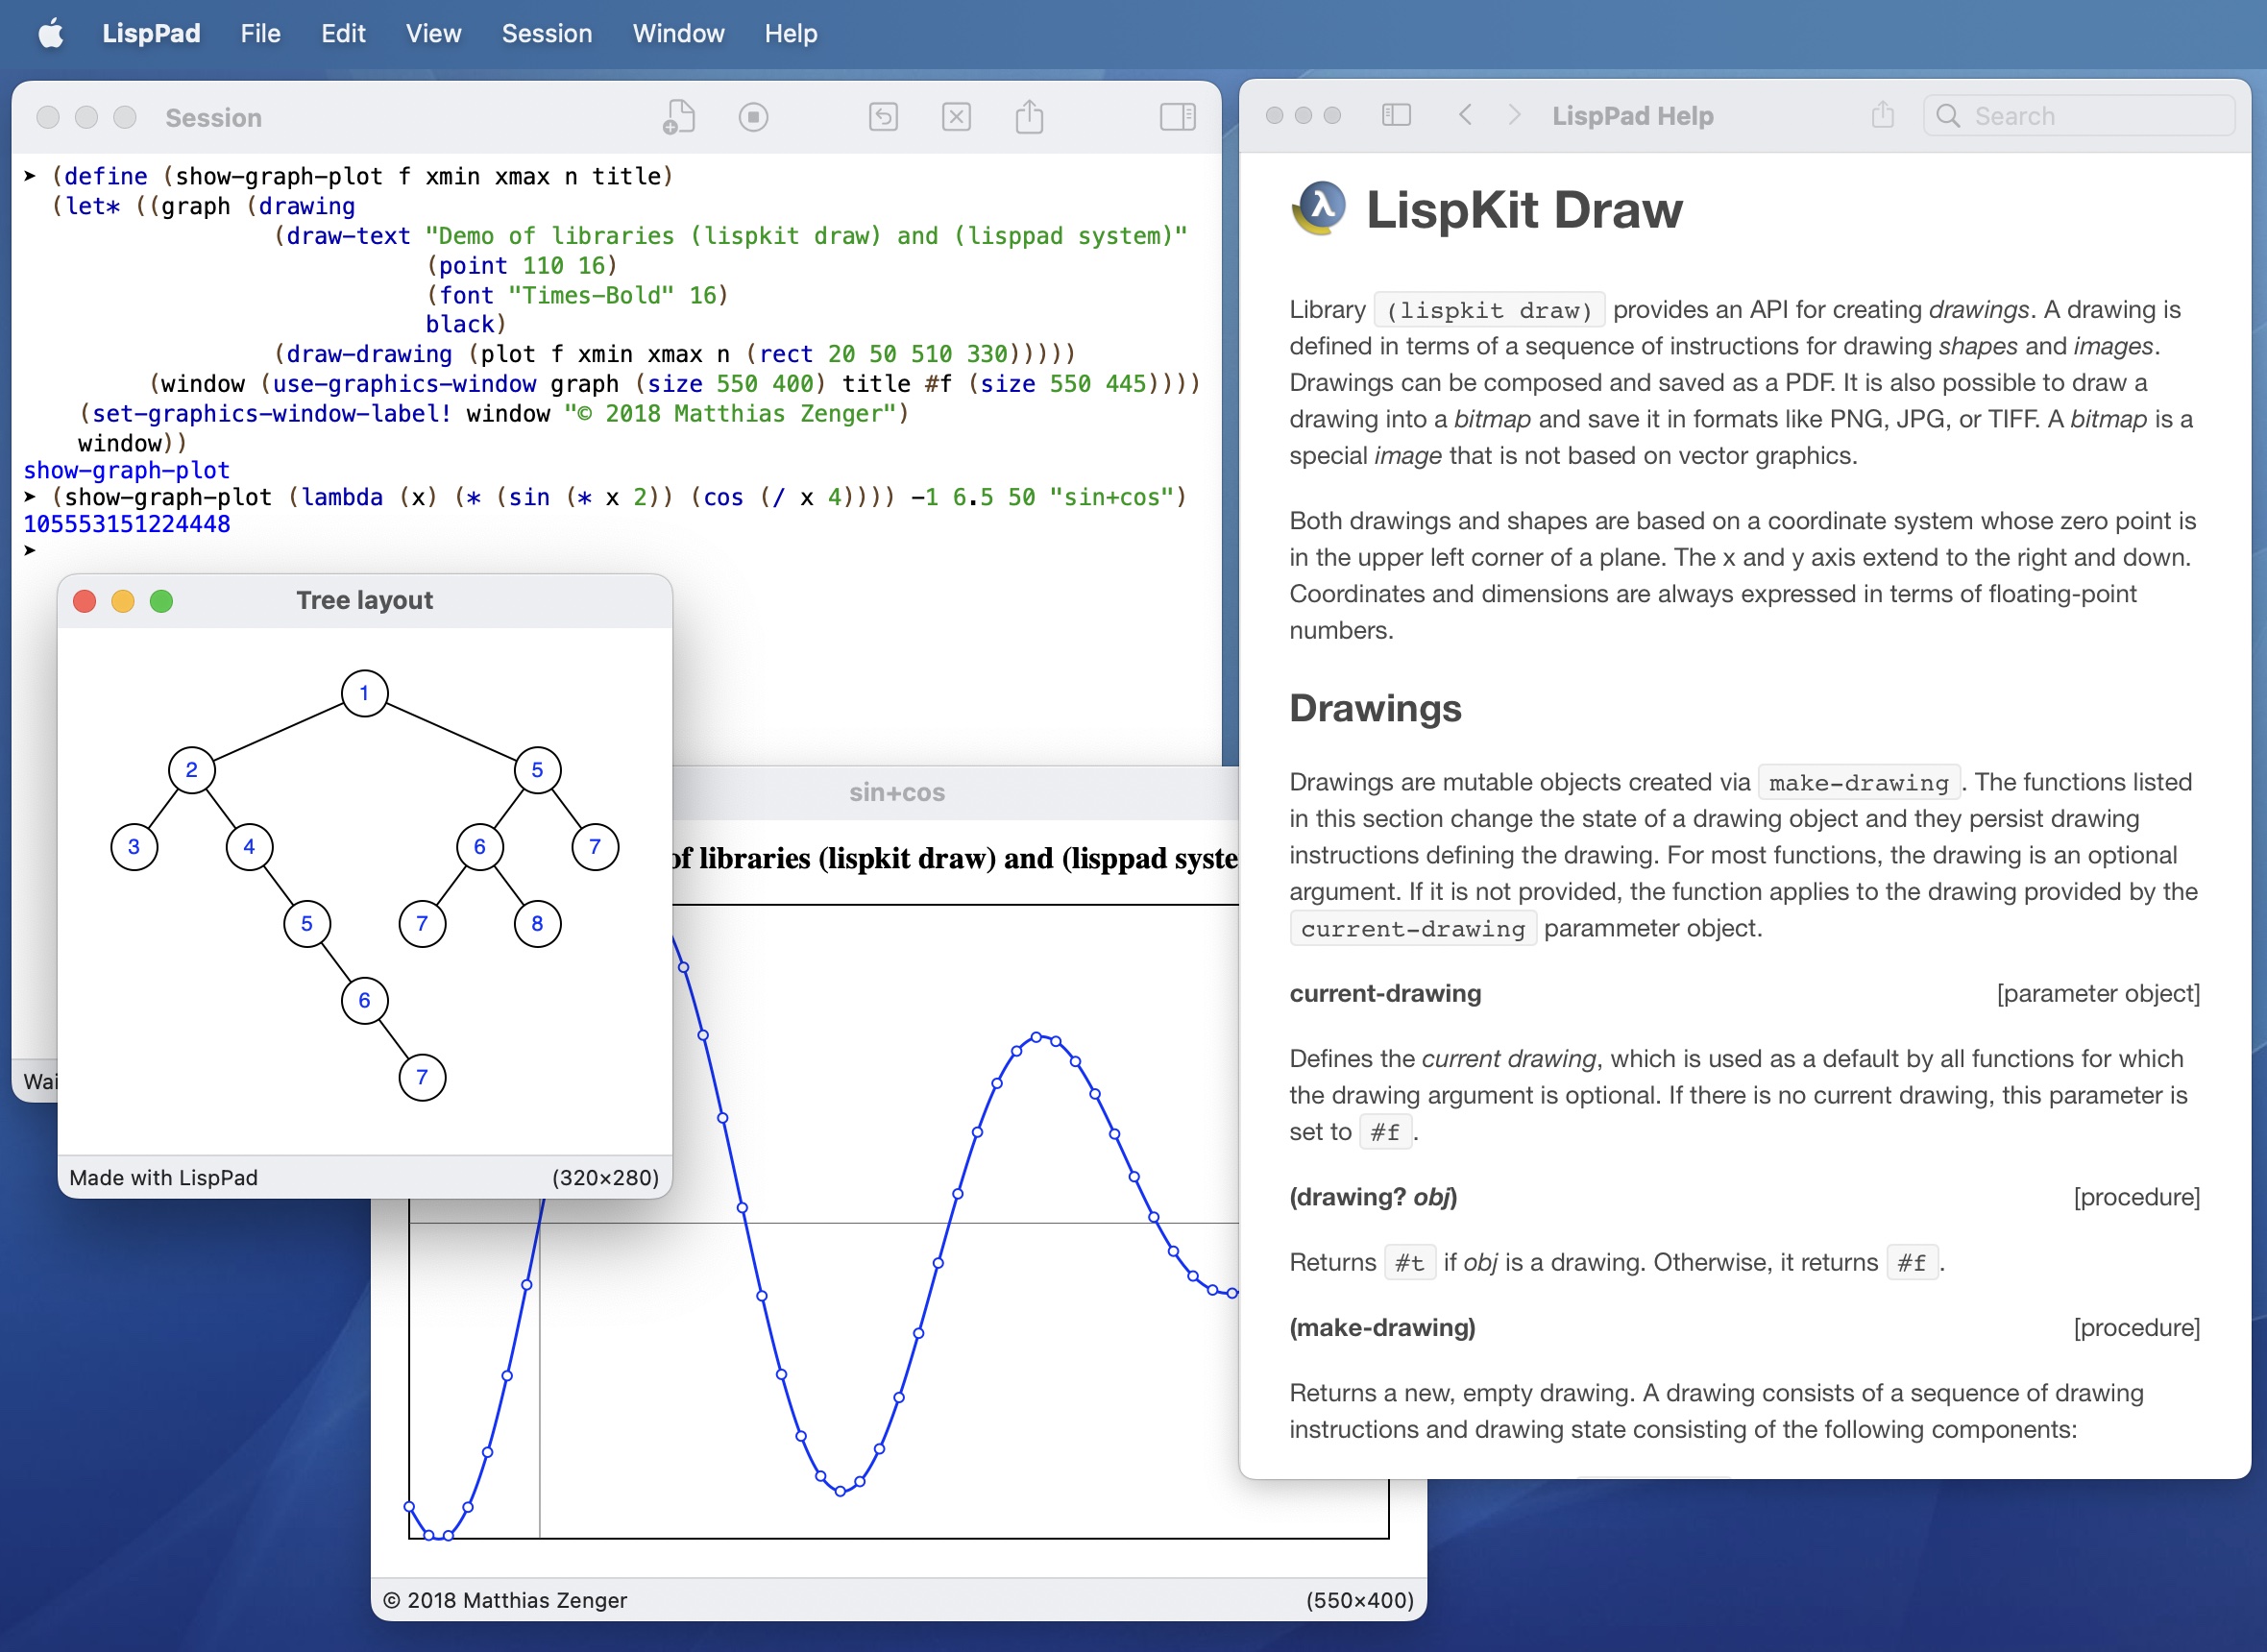This screenshot has height=1652, width=2267.
Task: Click the share icon in Session toolbar
Action: tap(1029, 116)
